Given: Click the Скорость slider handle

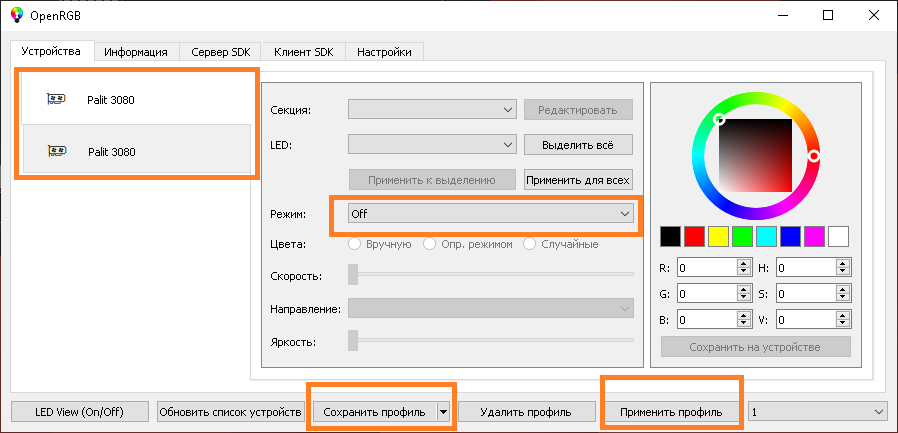Looking at the screenshot, I should pos(353,274).
